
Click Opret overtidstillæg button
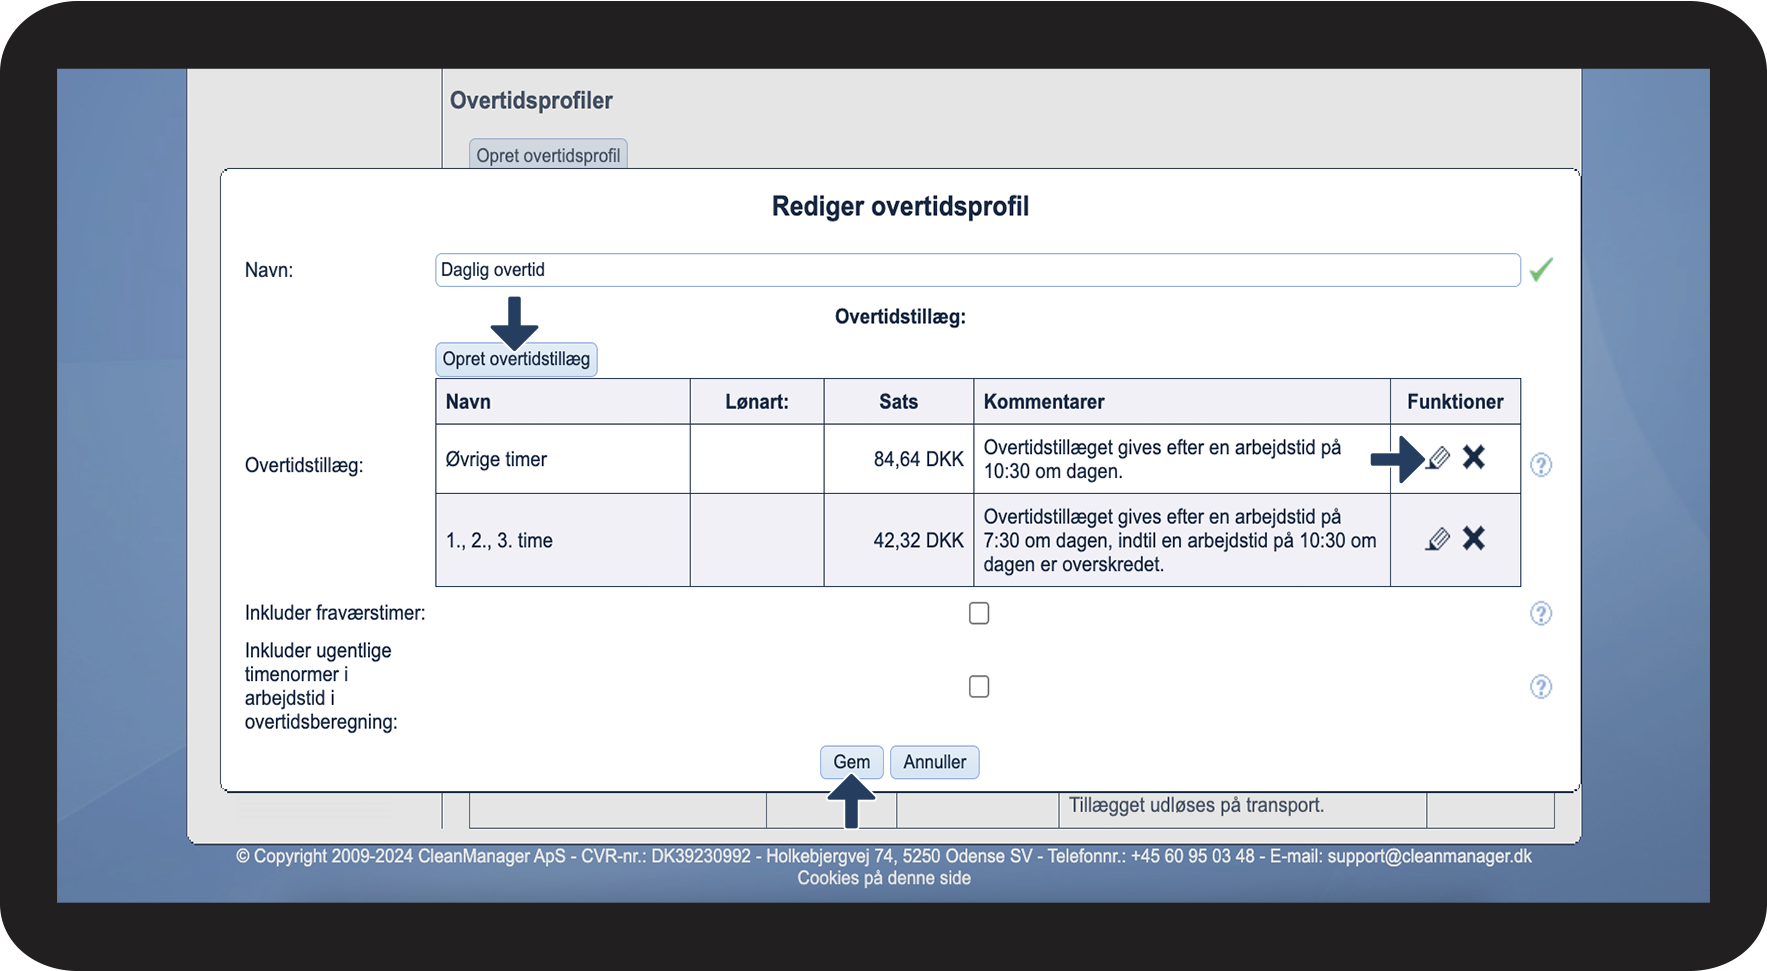(x=516, y=360)
